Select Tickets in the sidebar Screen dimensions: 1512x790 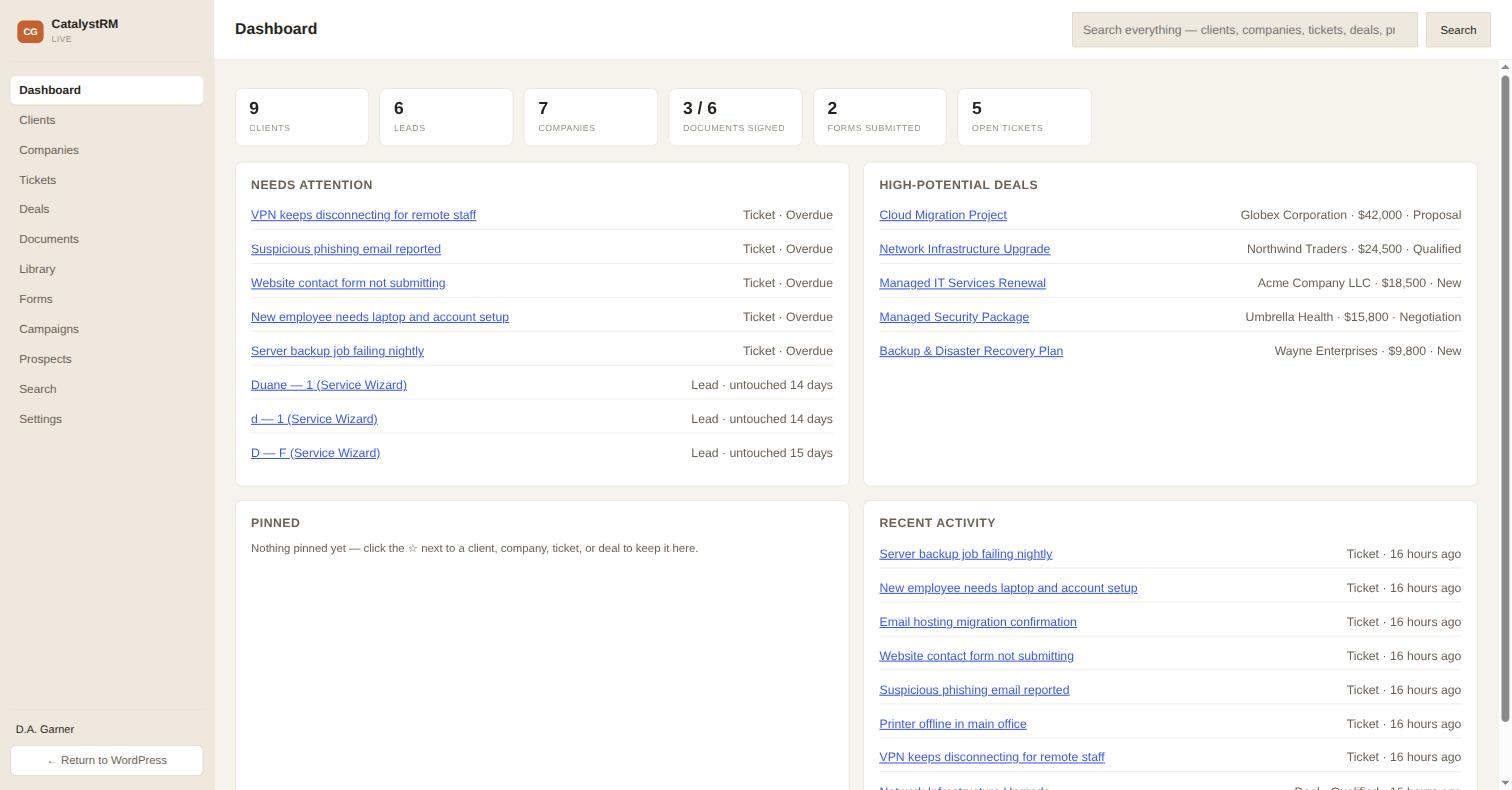pos(107,180)
